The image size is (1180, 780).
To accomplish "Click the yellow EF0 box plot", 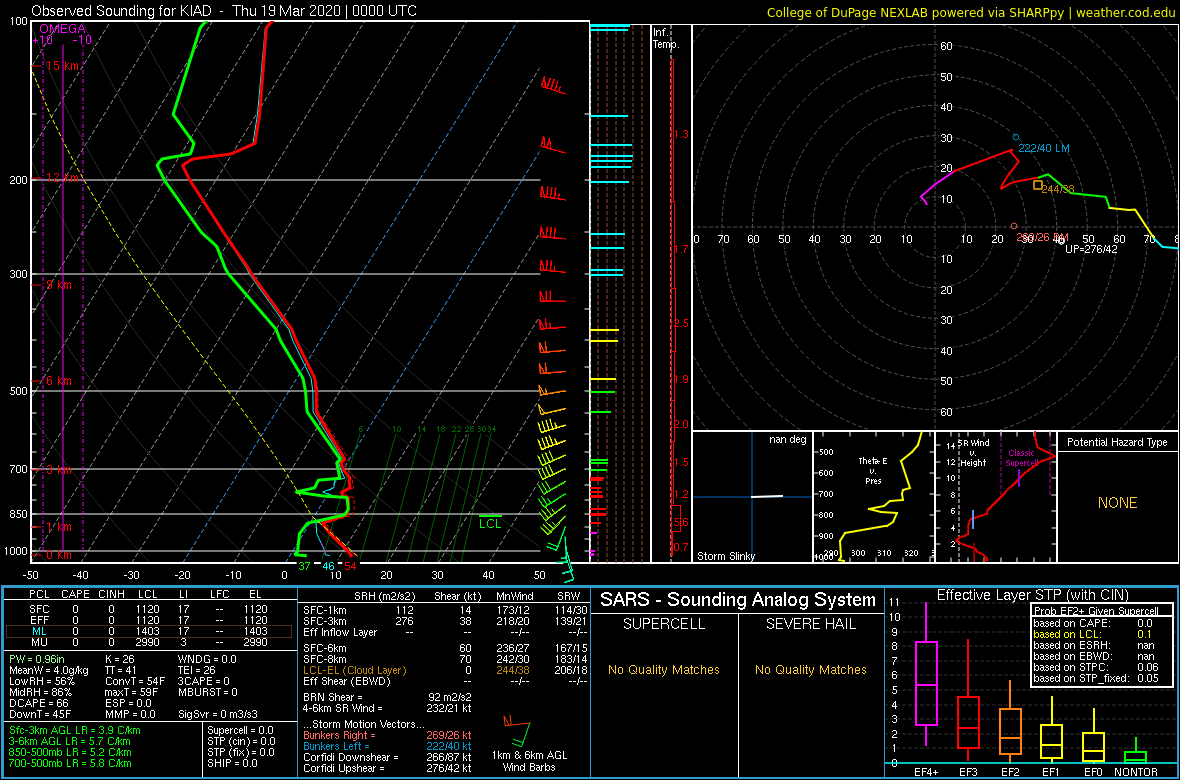I will (x=1094, y=745).
